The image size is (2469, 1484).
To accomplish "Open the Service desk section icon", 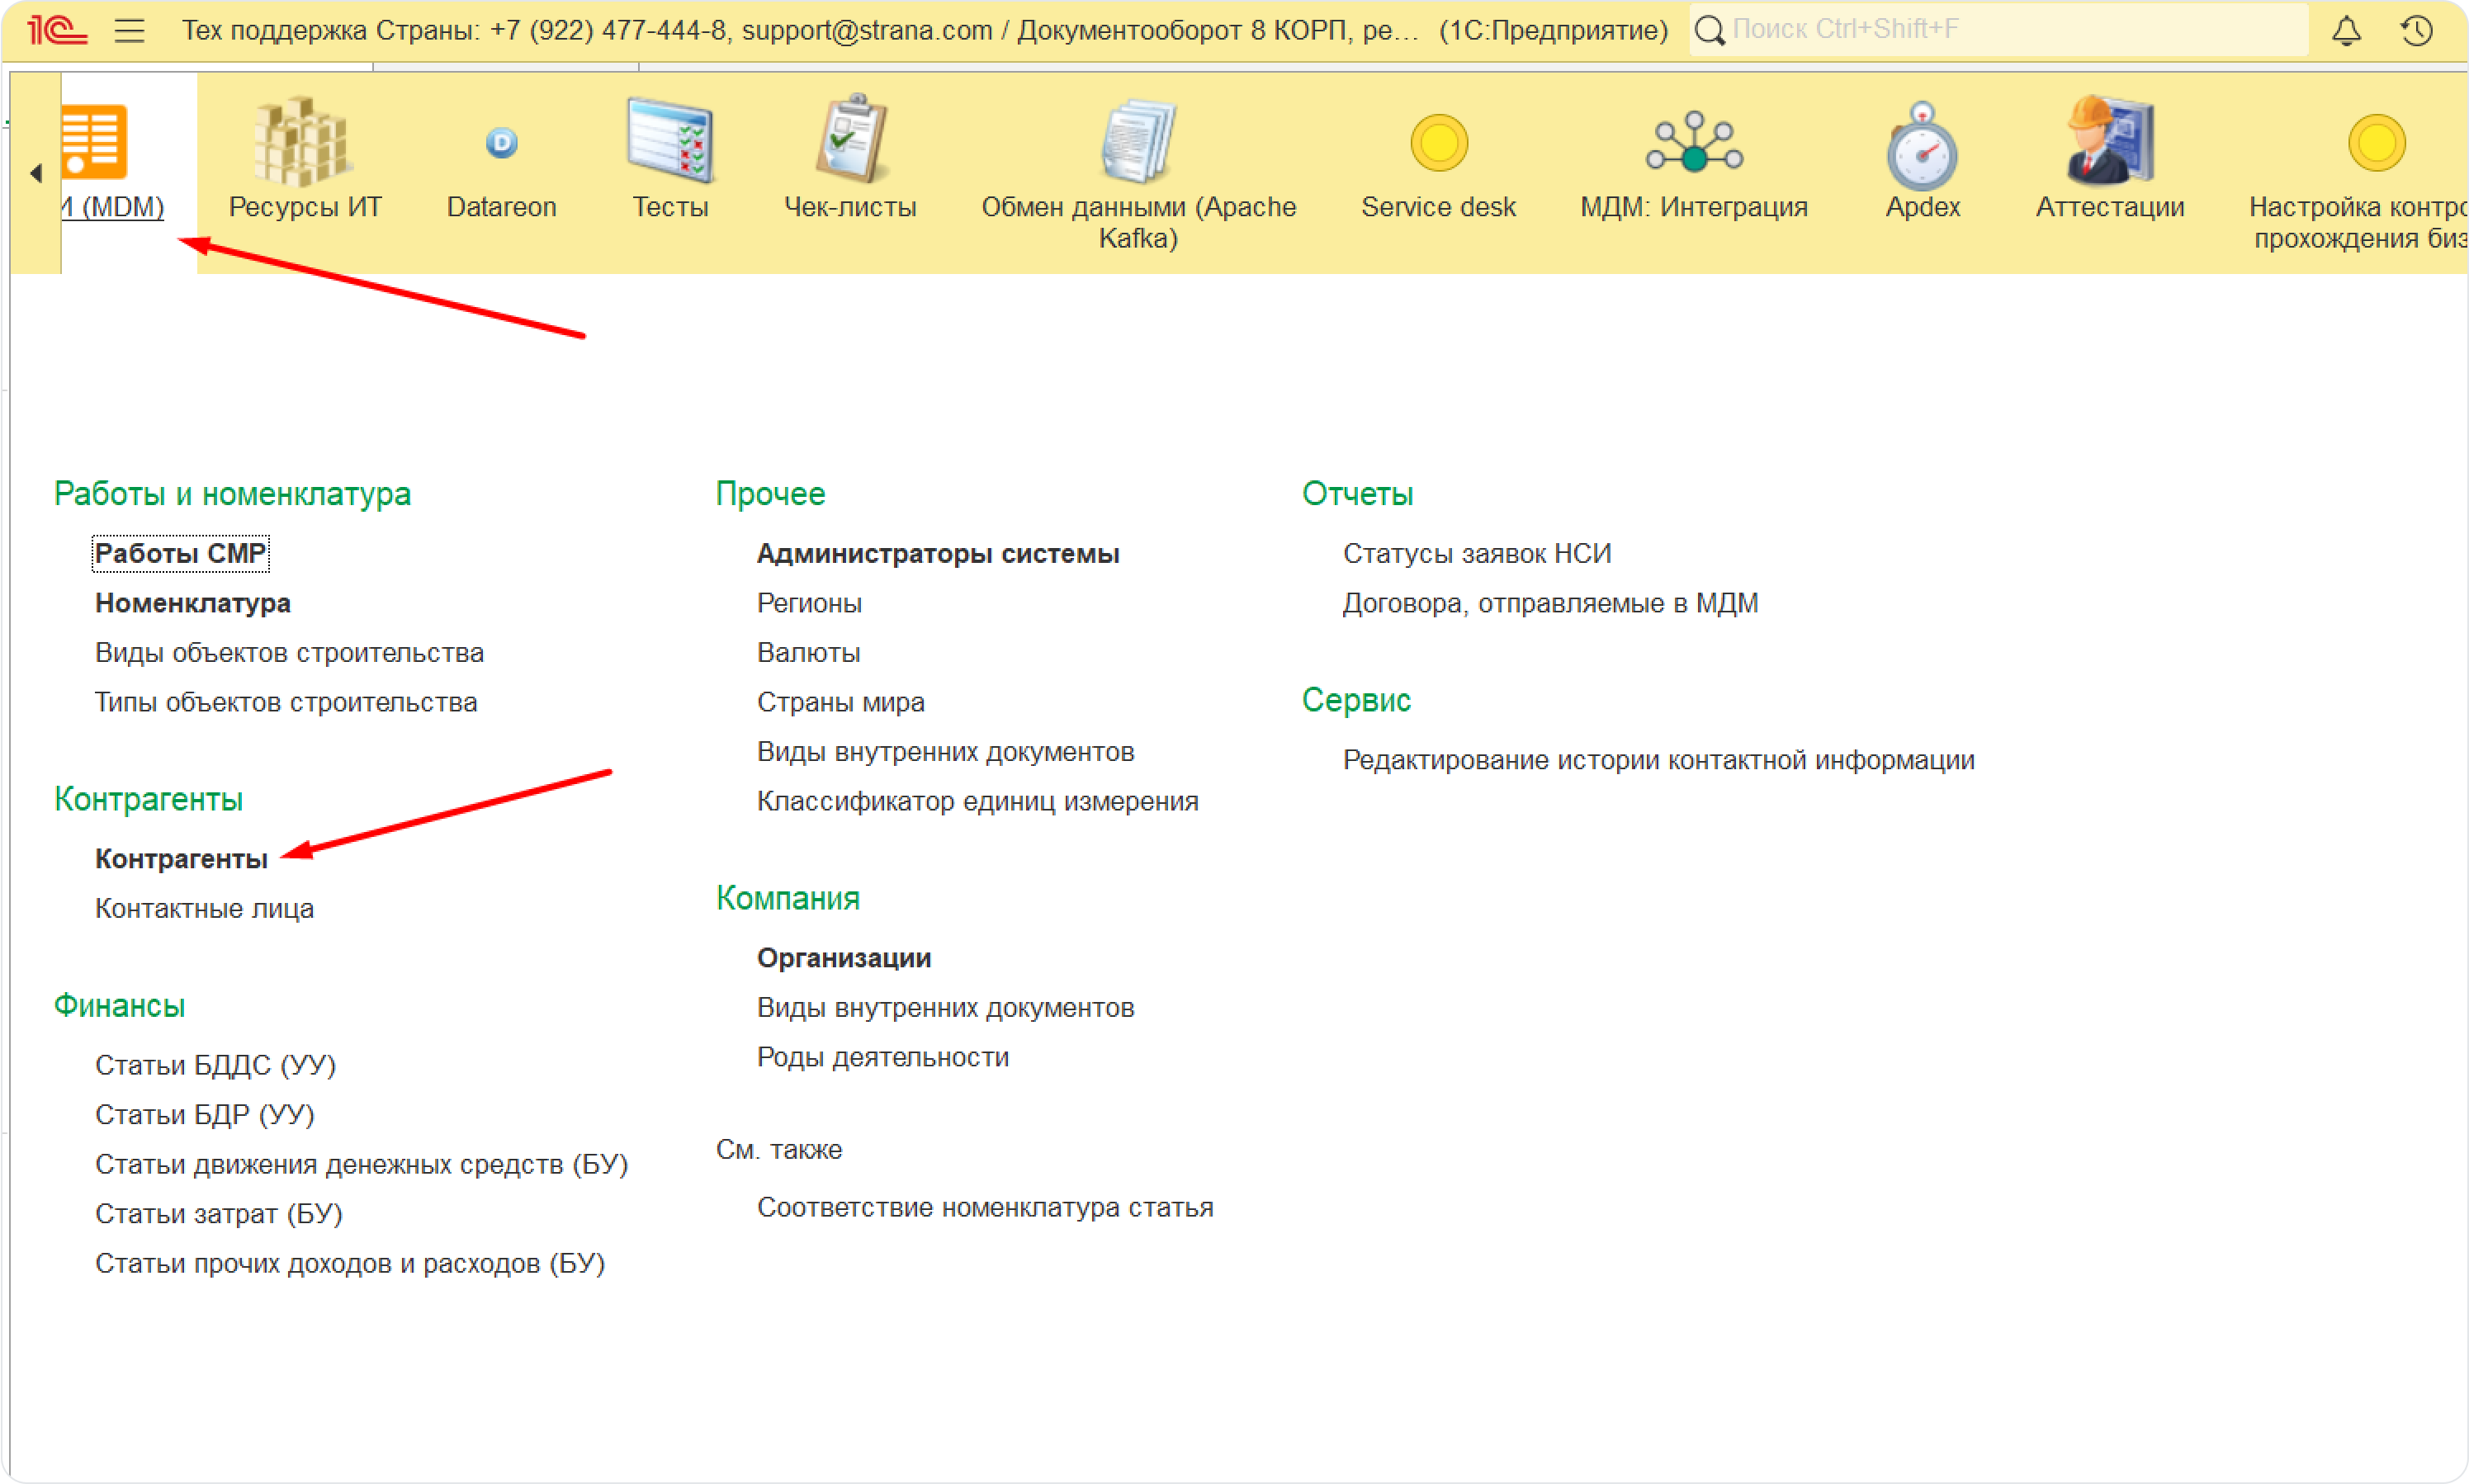I will (x=1438, y=143).
